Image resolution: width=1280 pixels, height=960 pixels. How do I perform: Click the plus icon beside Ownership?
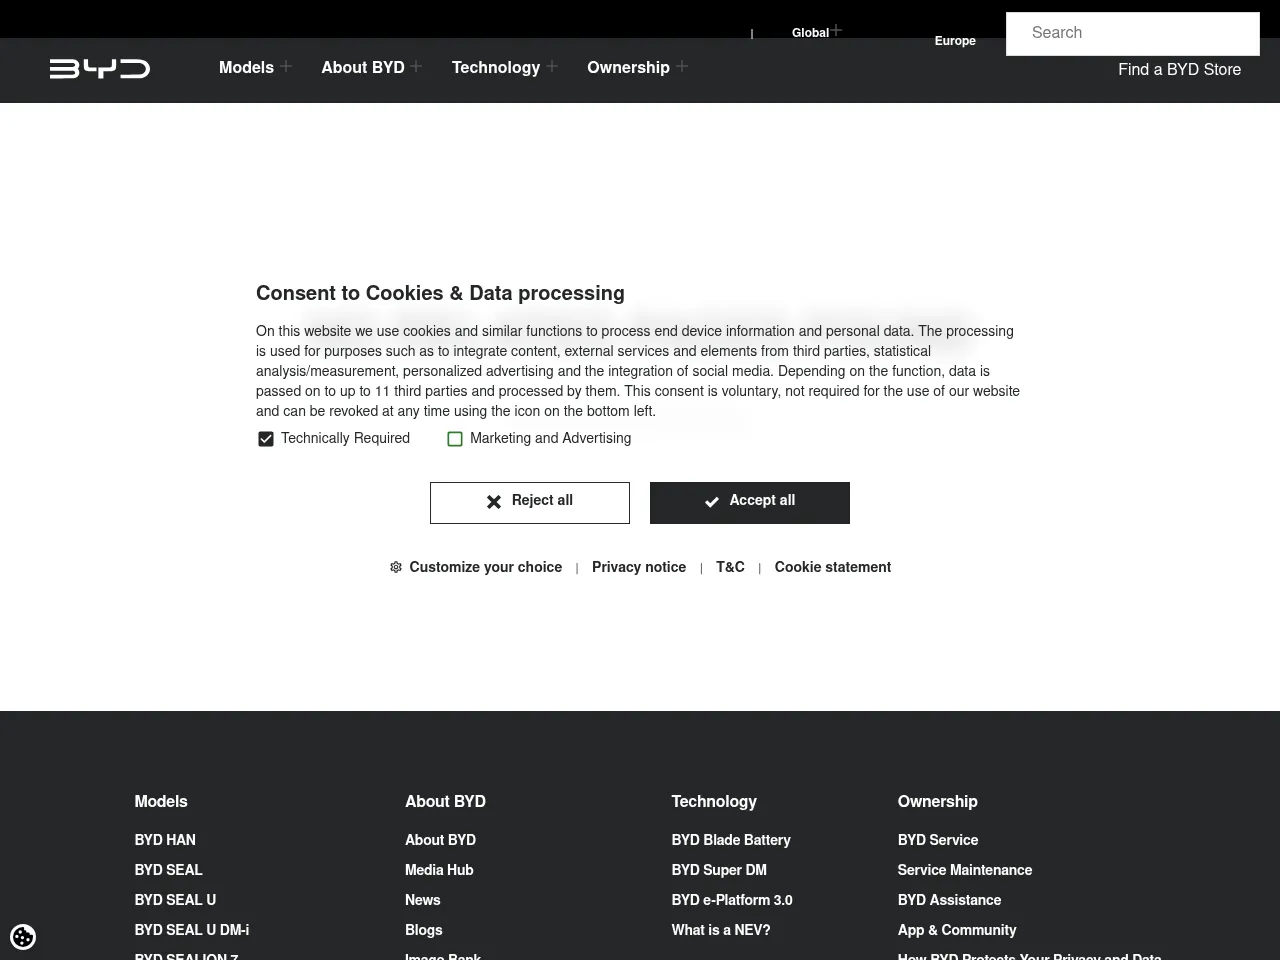click(x=682, y=66)
